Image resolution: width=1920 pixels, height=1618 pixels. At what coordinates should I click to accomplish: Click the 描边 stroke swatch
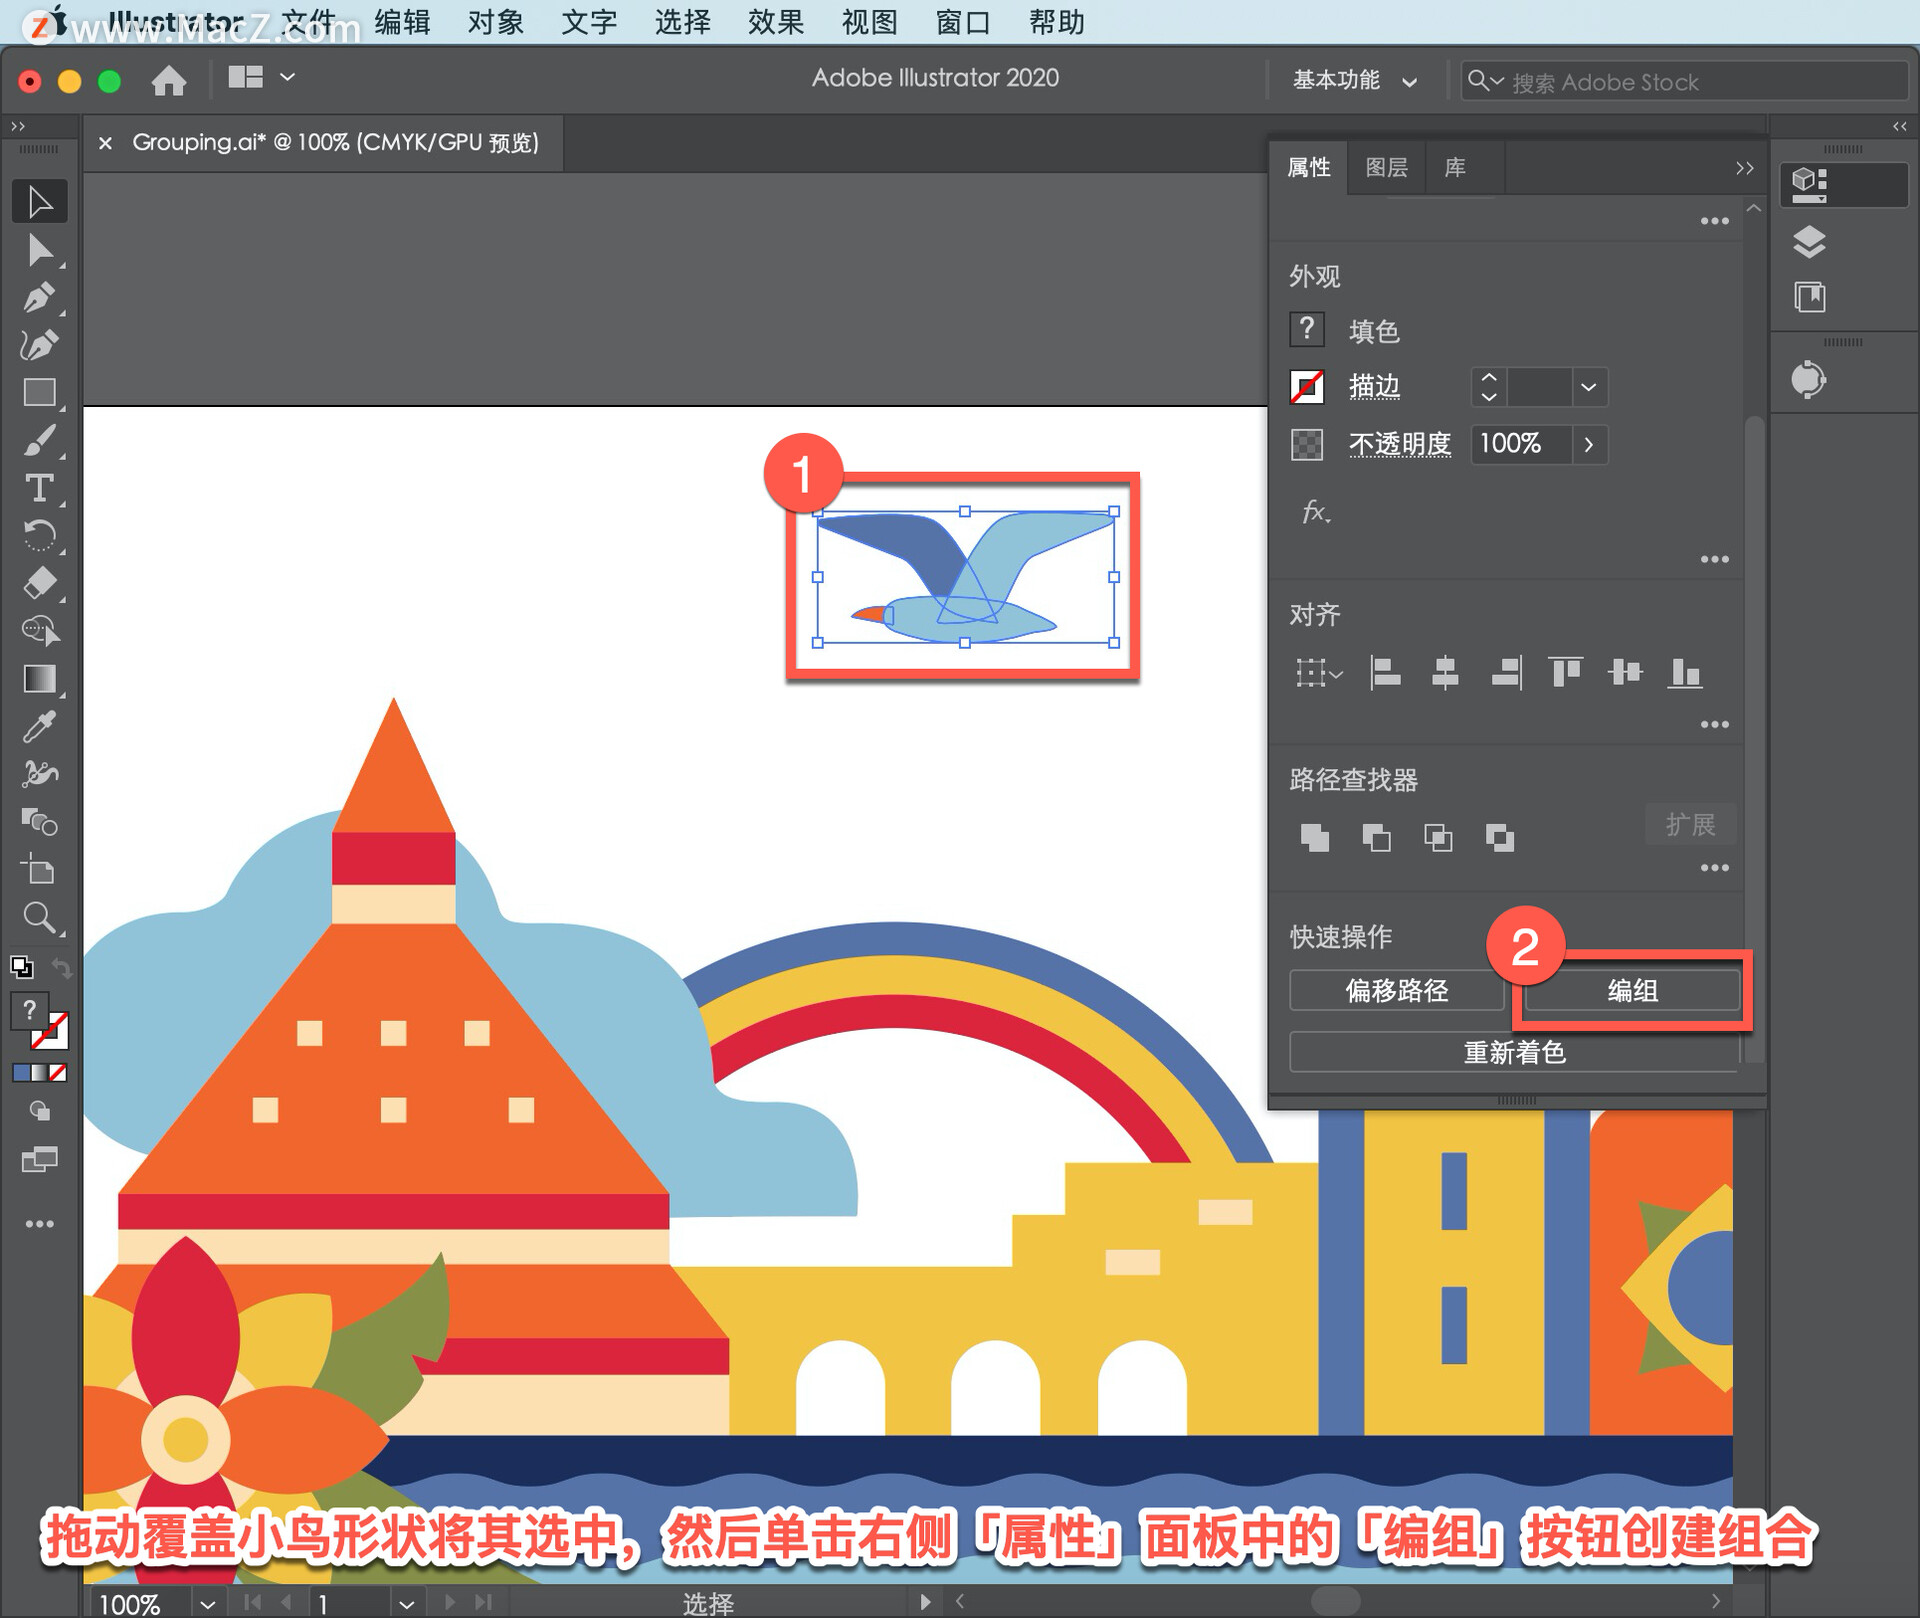pos(1307,386)
